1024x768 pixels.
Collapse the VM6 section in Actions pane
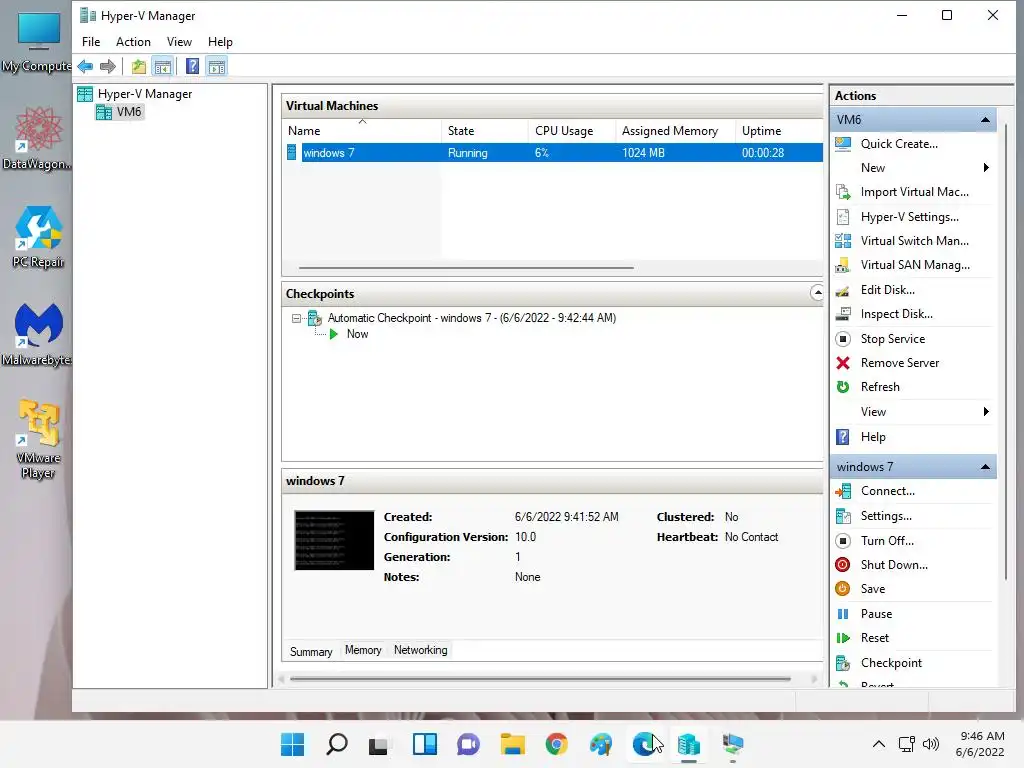coord(985,120)
